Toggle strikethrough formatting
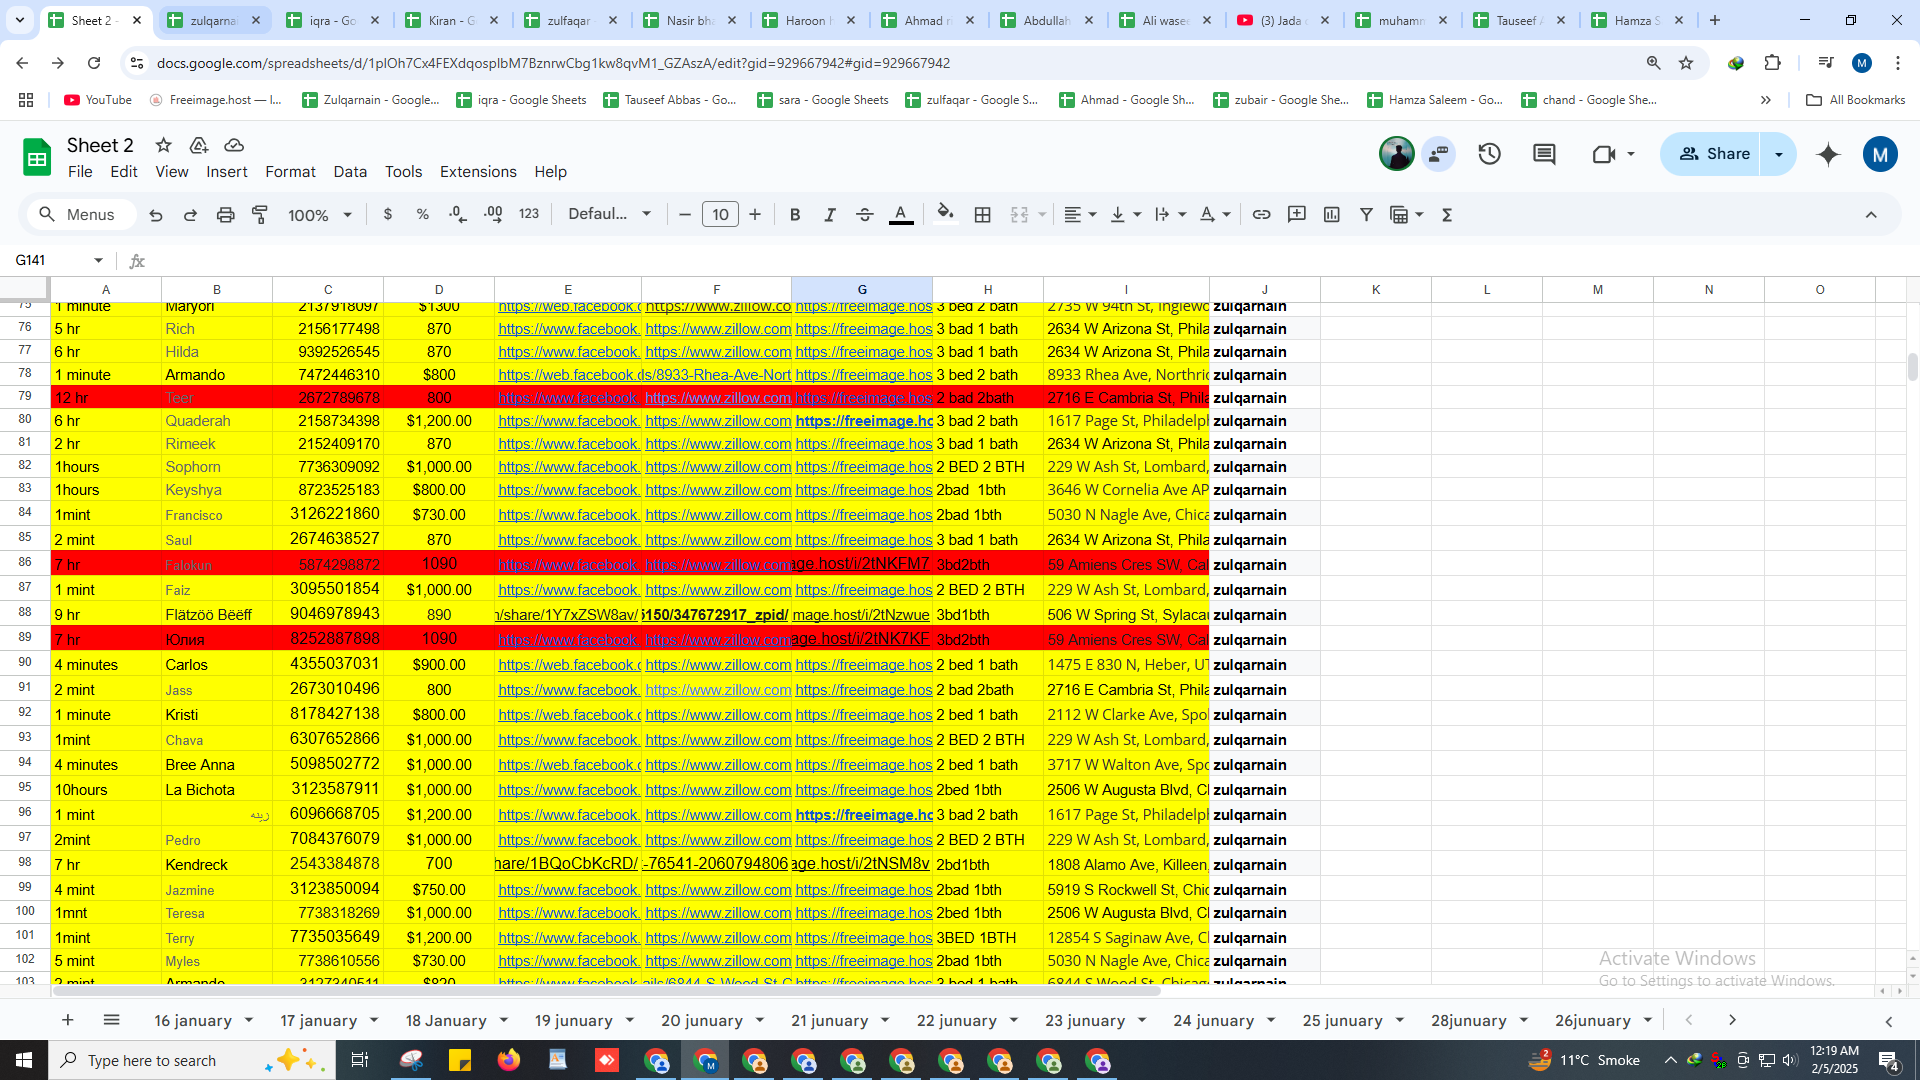This screenshot has width=1920, height=1080. [865, 215]
